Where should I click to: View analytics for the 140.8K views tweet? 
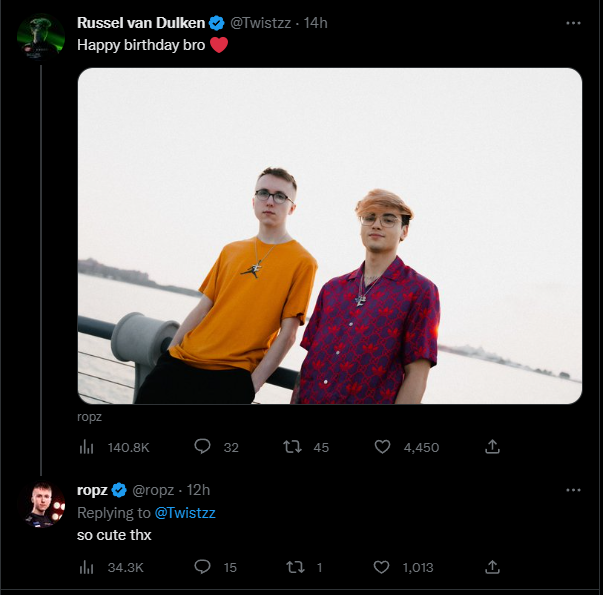tap(86, 447)
